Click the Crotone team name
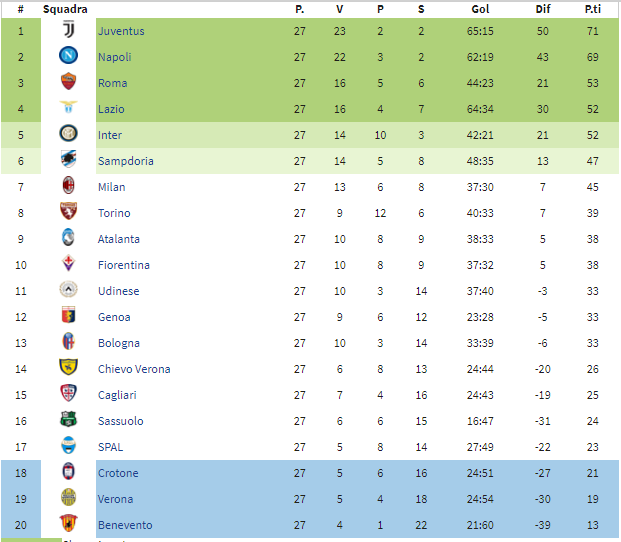Image resolution: width=621 pixels, height=542 pixels. pos(118,473)
